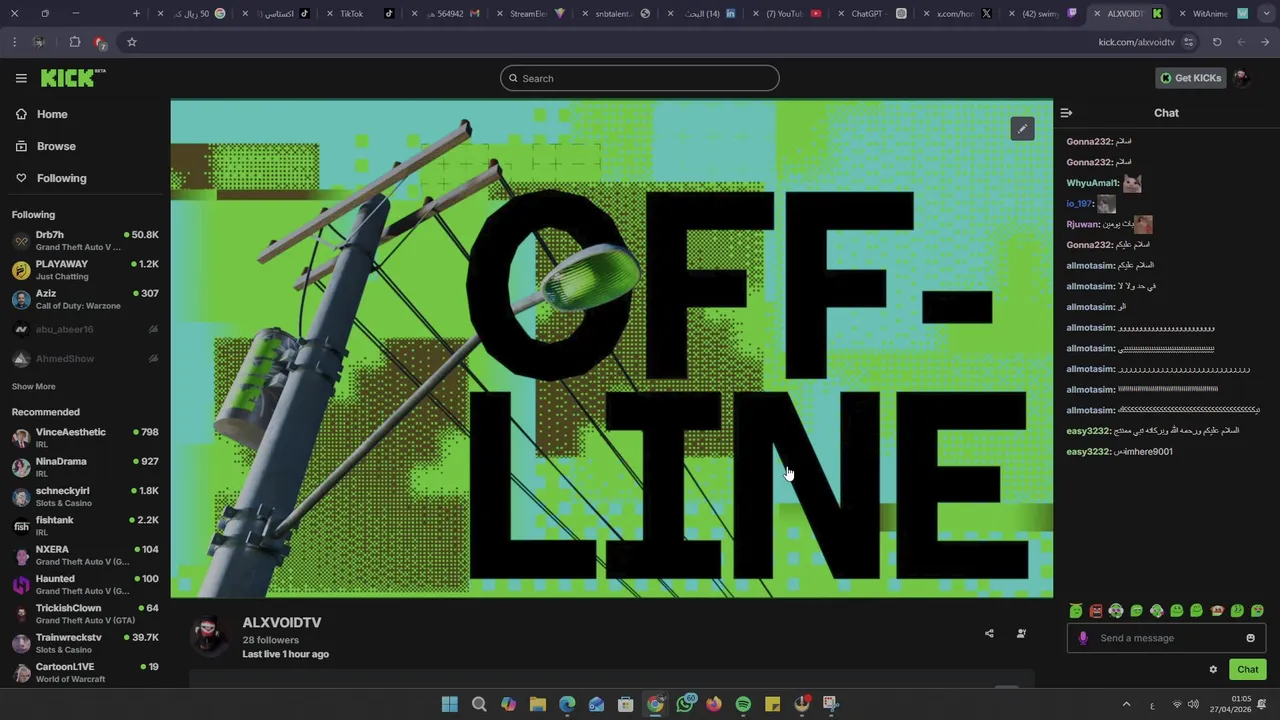Insert the last quick emote in the row

pos(1257,611)
